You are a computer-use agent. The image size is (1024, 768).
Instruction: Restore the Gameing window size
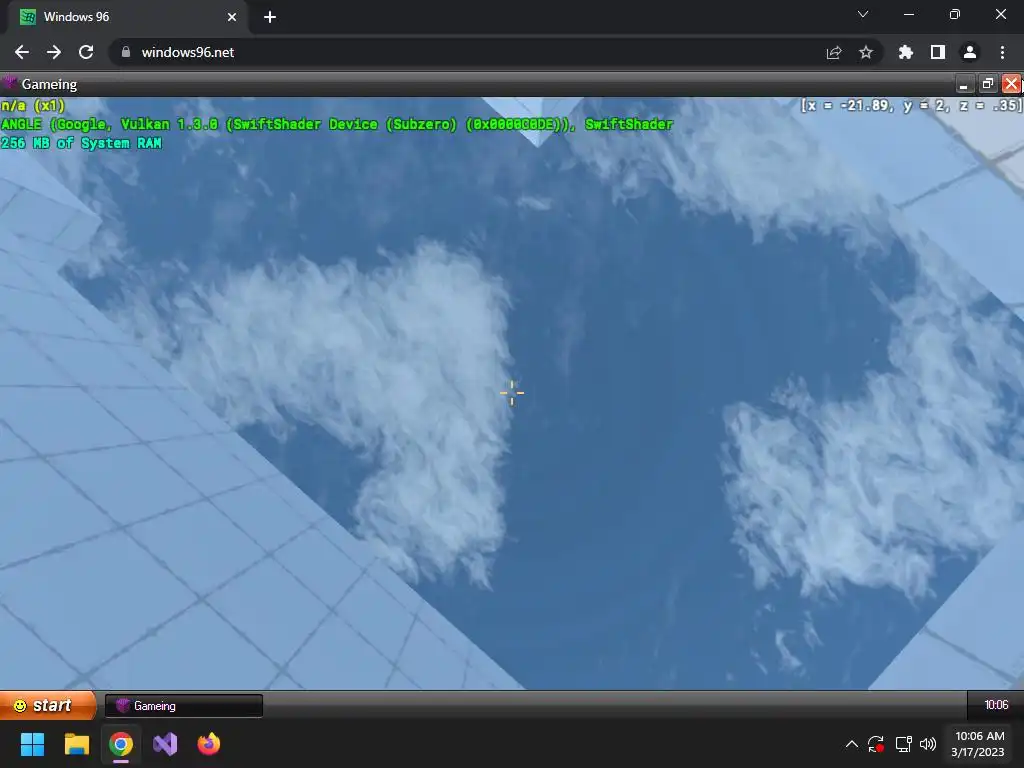tap(987, 84)
